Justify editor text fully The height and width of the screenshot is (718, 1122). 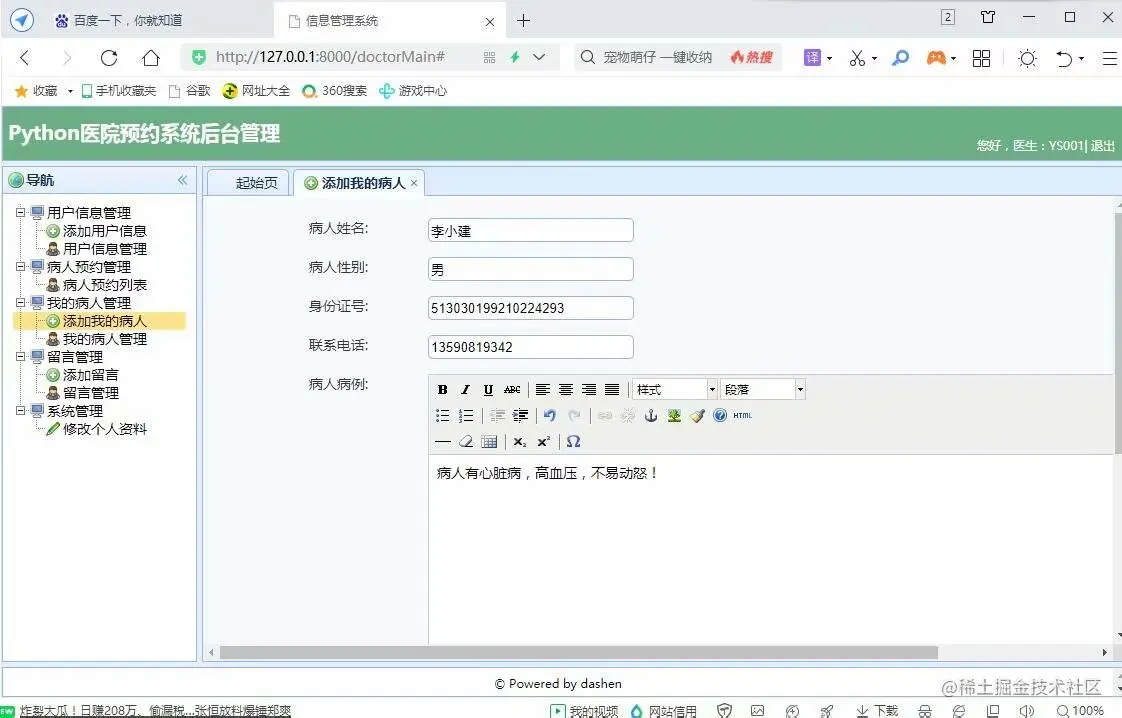pos(611,389)
